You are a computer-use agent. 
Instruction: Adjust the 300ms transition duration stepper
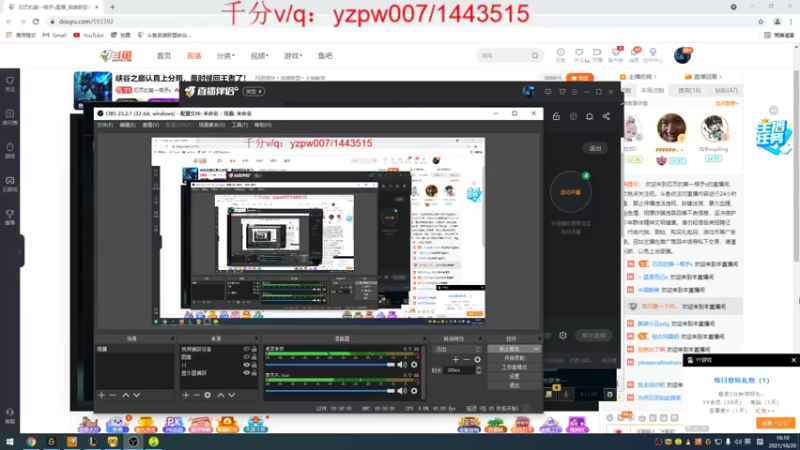[x=479, y=370]
